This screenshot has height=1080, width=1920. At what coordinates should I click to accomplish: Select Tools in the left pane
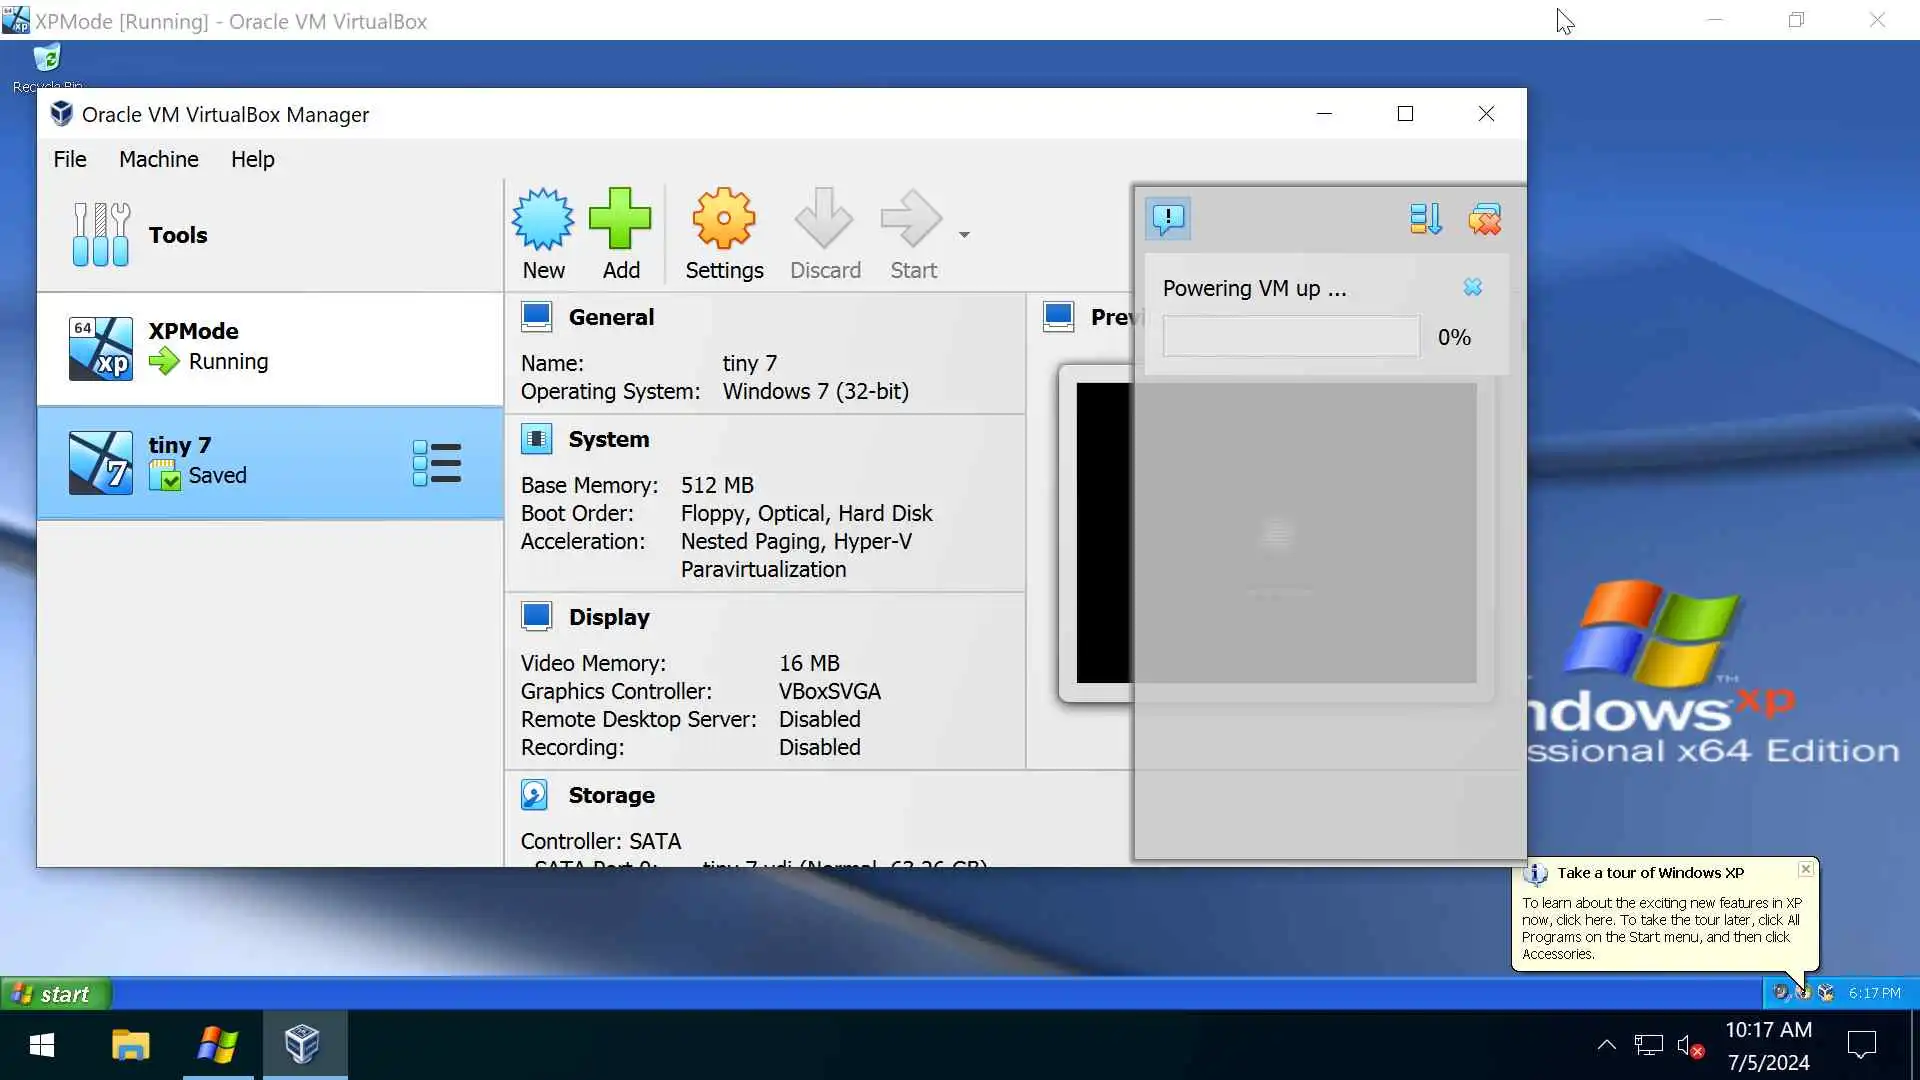(x=178, y=235)
